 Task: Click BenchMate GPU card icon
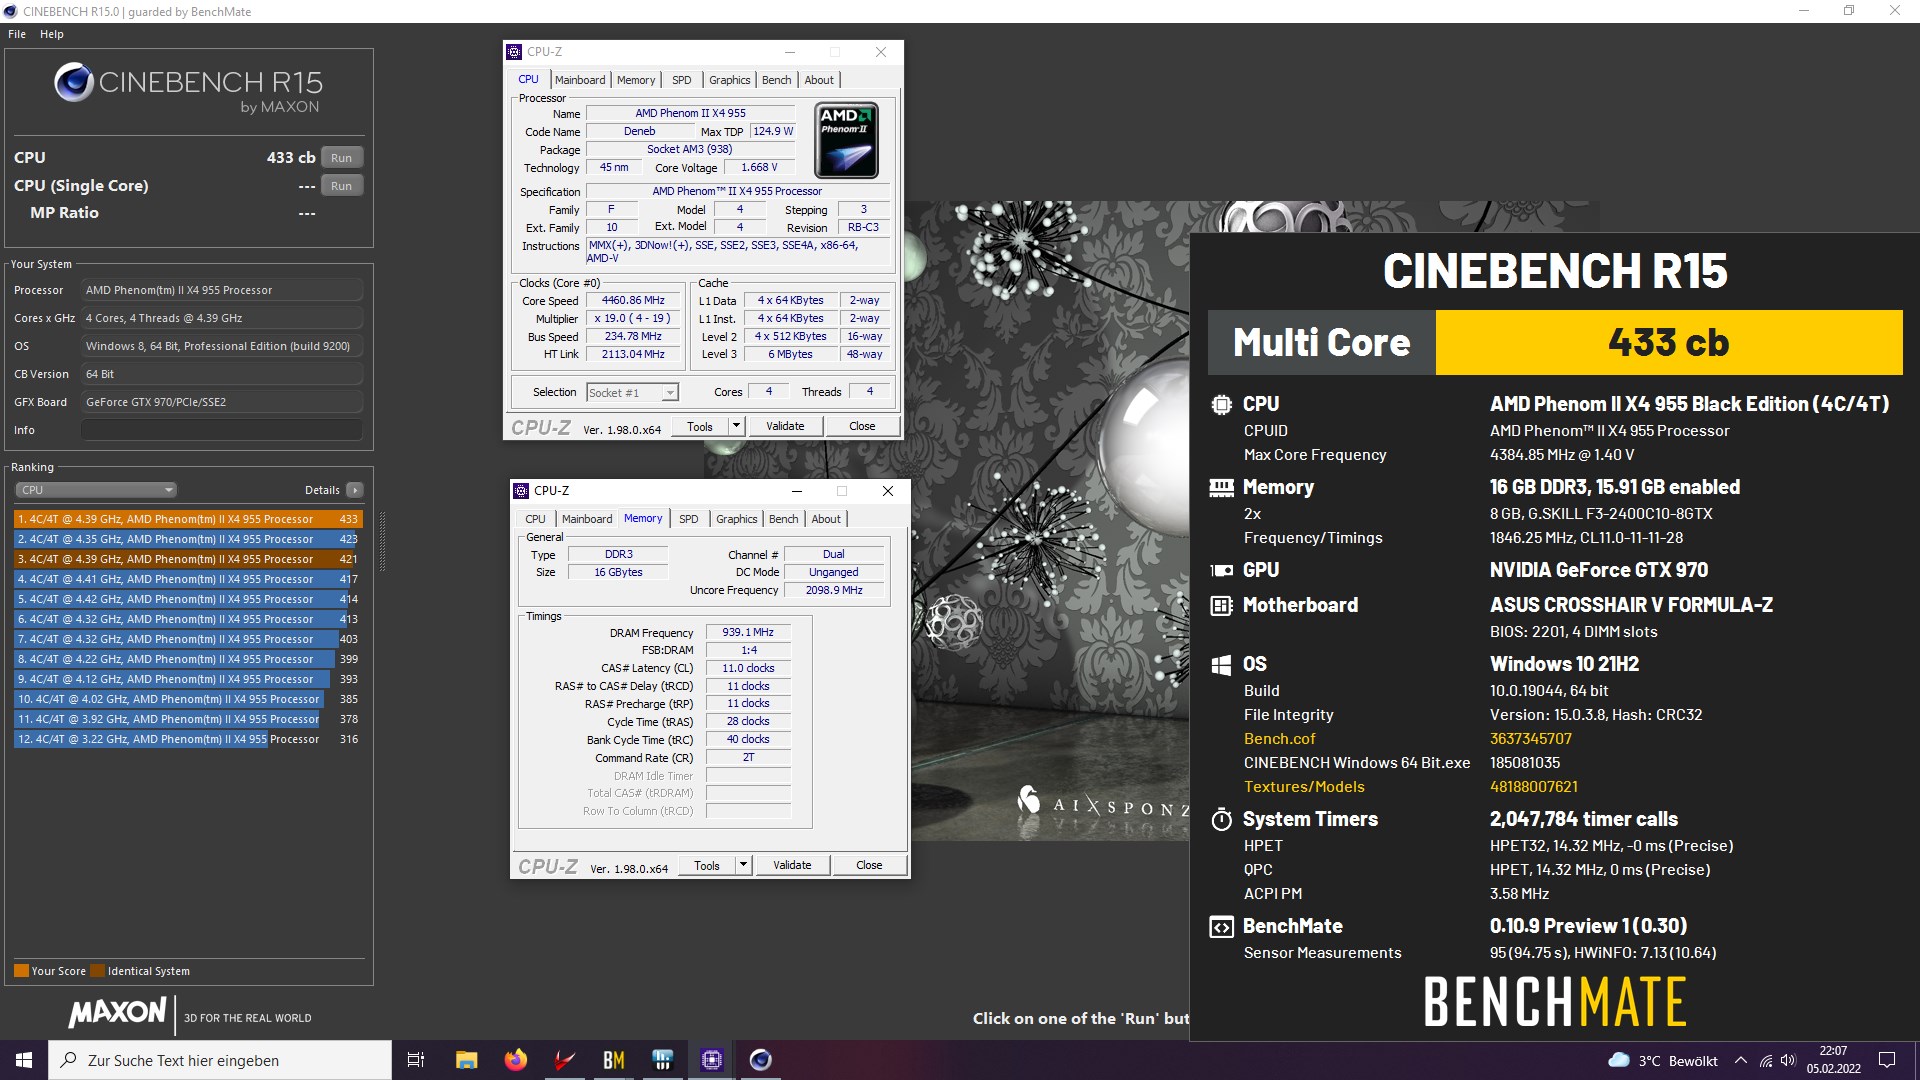pyautogui.click(x=1221, y=571)
